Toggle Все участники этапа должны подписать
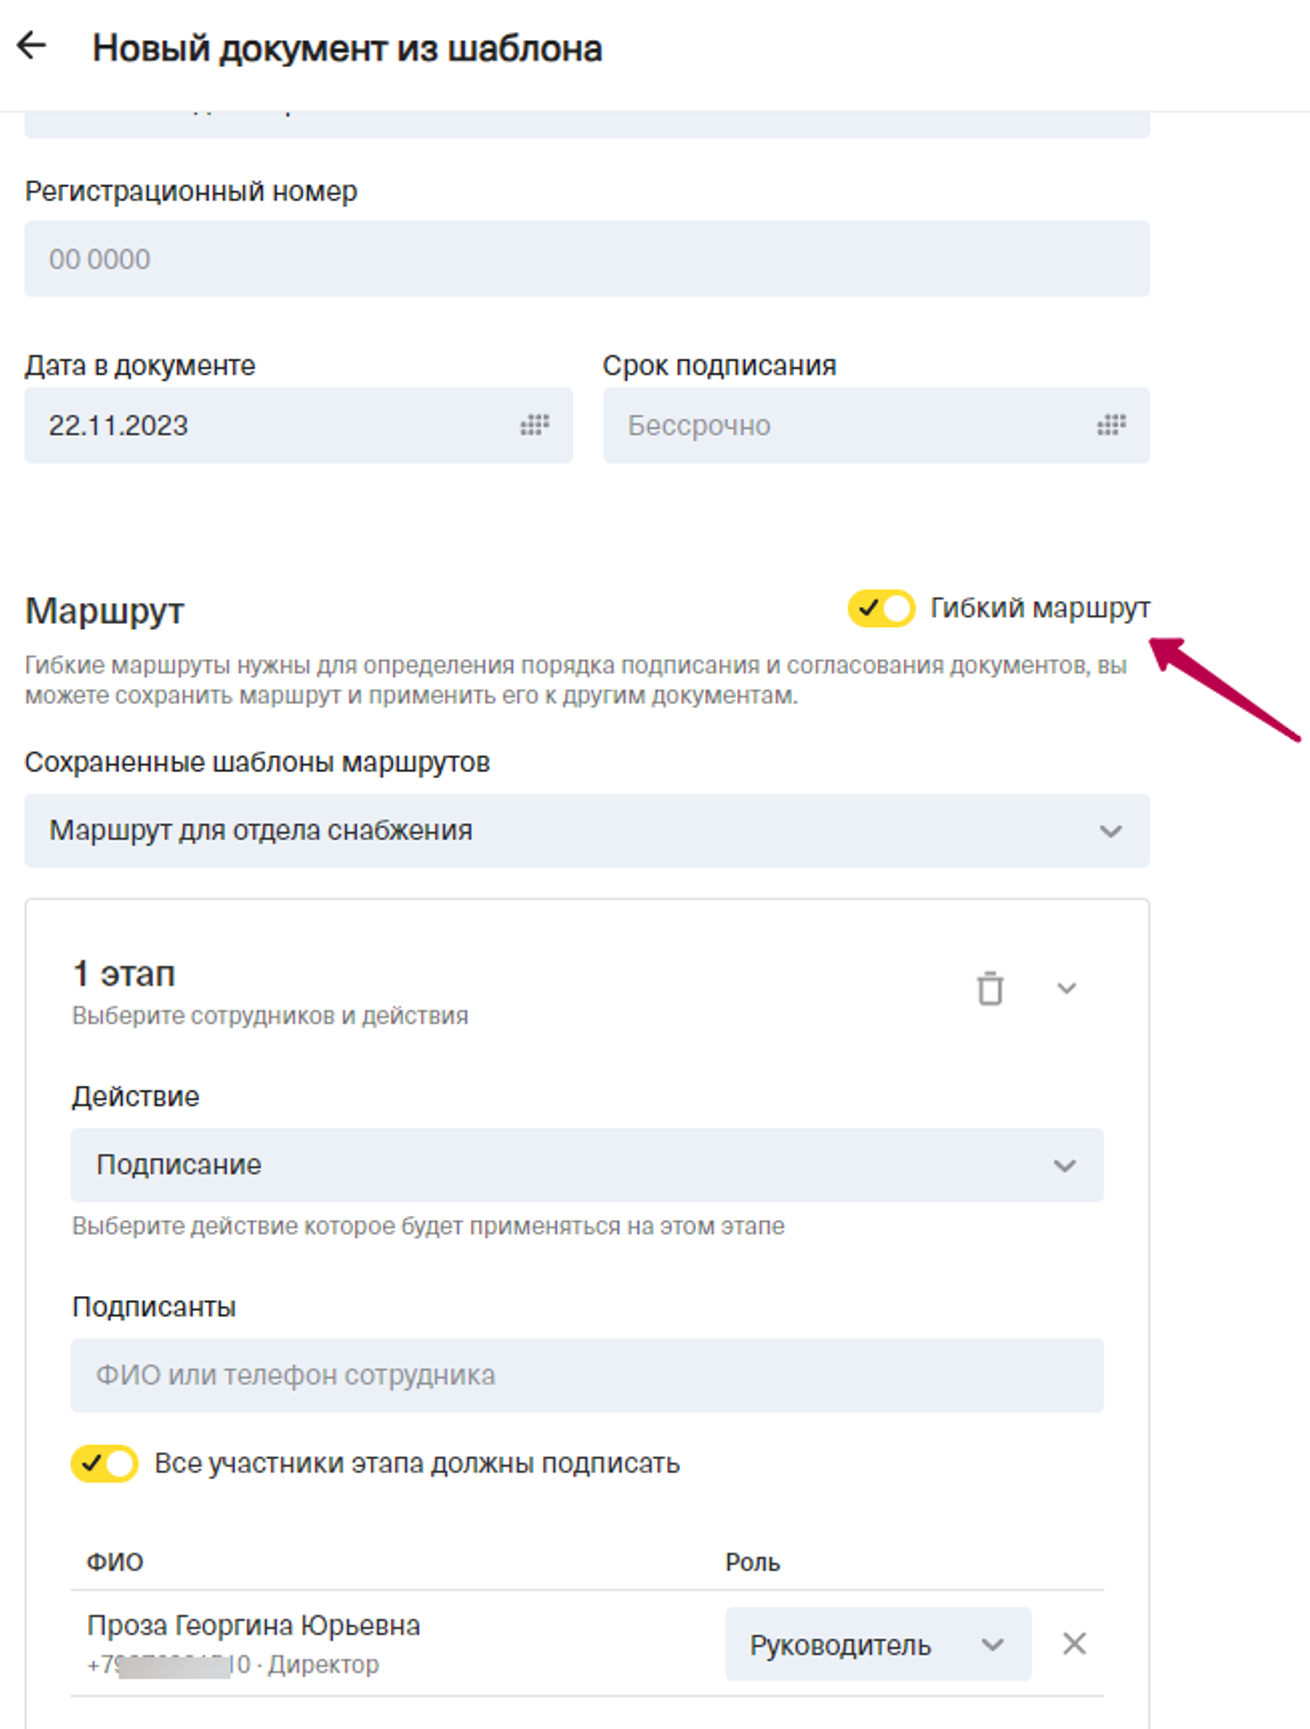The height and width of the screenshot is (1729, 1310). point(105,1464)
